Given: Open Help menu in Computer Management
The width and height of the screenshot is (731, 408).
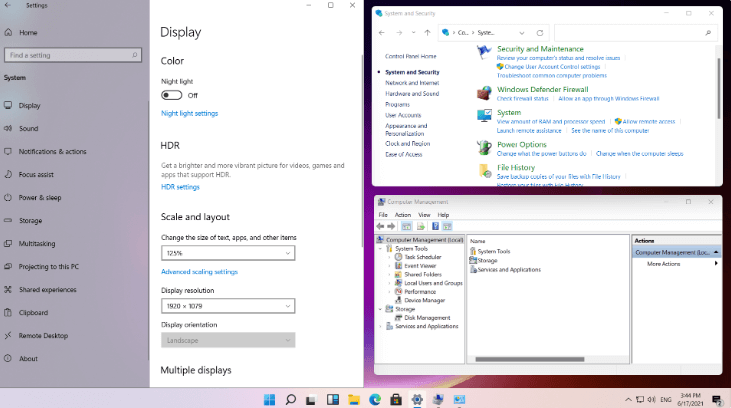Looking at the screenshot, I should click(443, 215).
